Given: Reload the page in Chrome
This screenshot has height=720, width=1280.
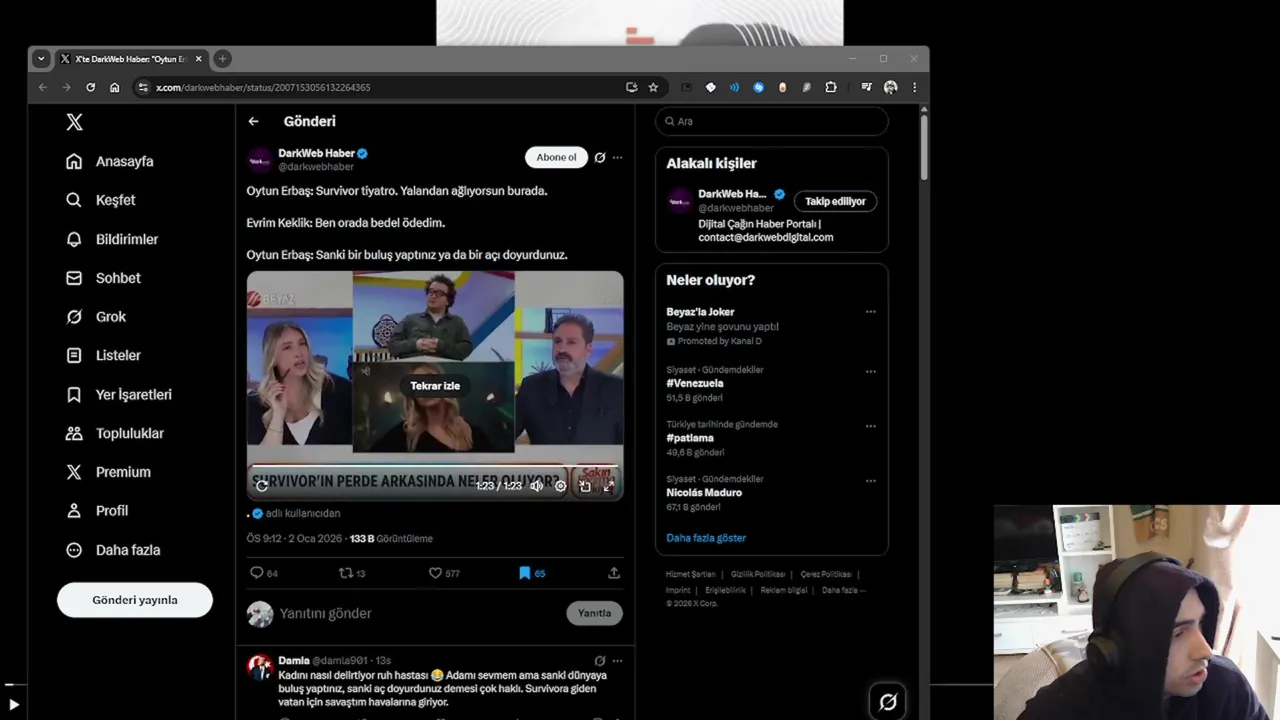Looking at the screenshot, I should tap(90, 87).
